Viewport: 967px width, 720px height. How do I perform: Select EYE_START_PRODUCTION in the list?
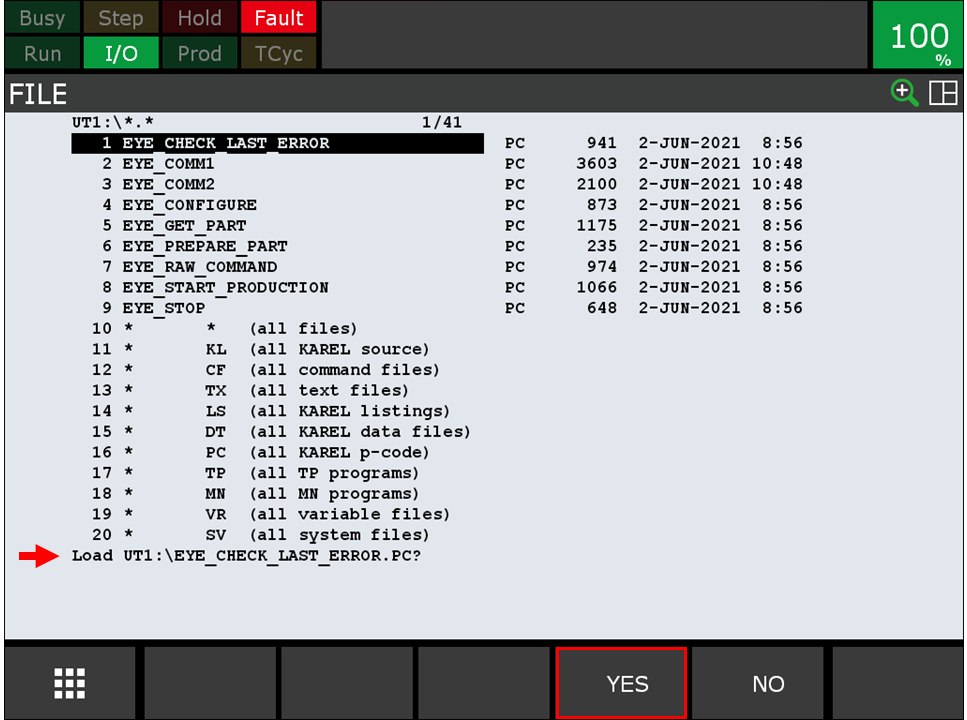225,288
